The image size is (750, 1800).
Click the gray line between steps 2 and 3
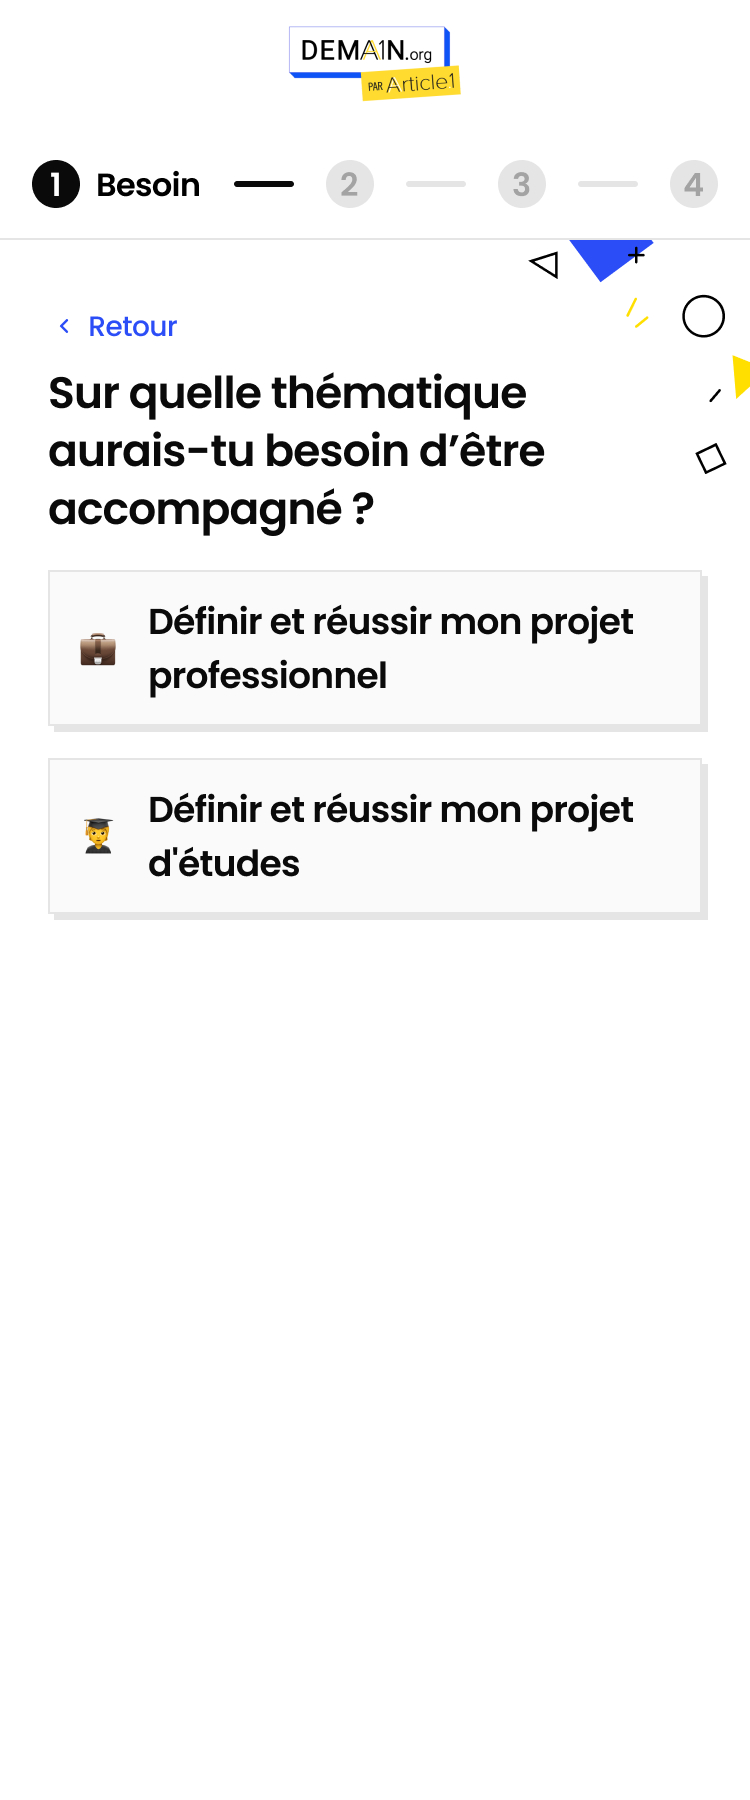pos(436,184)
